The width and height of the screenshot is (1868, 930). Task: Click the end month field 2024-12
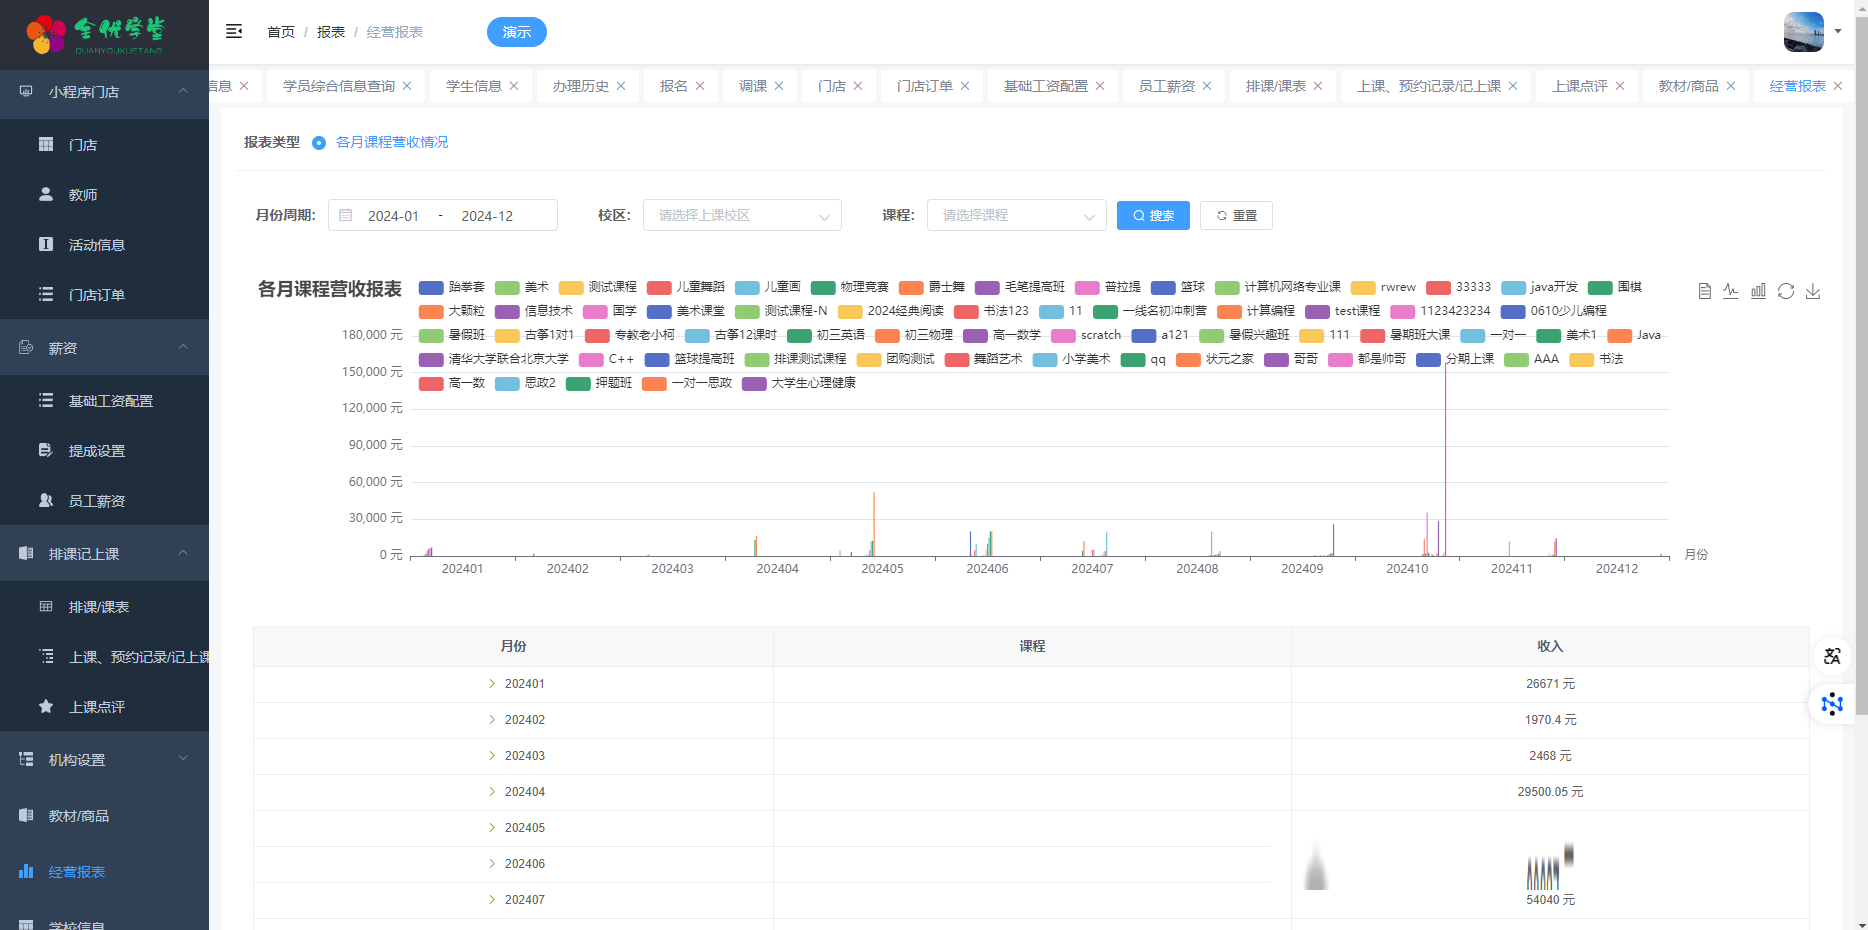tap(487, 216)
